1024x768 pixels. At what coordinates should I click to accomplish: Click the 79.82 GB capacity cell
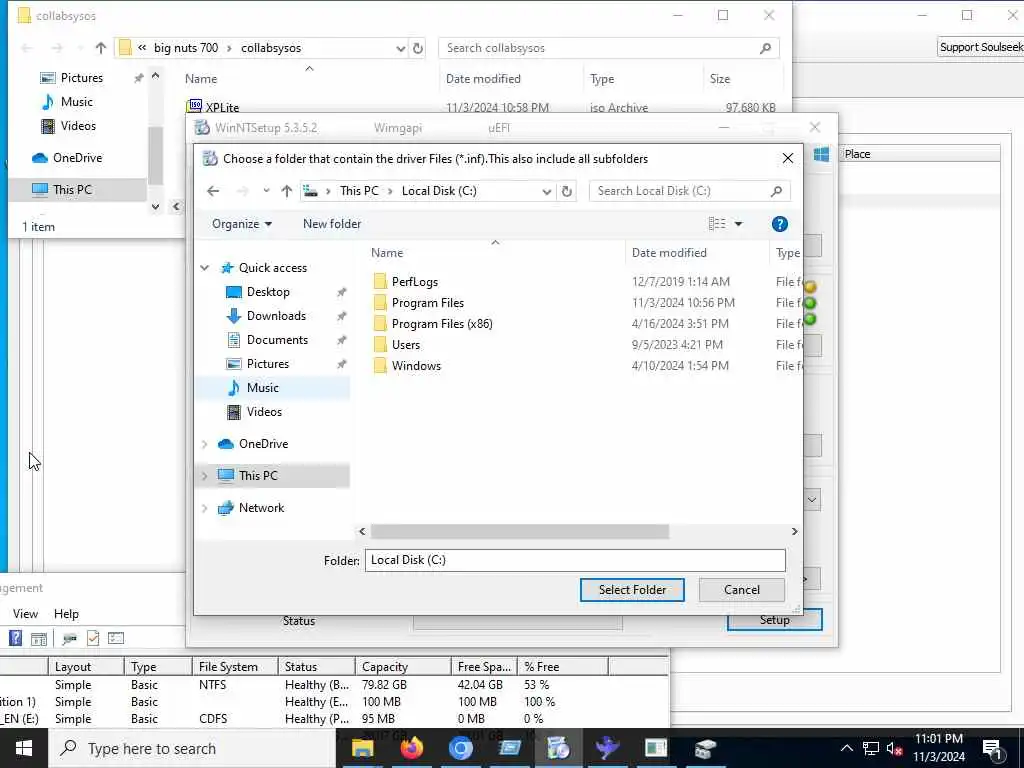[384, 685]
